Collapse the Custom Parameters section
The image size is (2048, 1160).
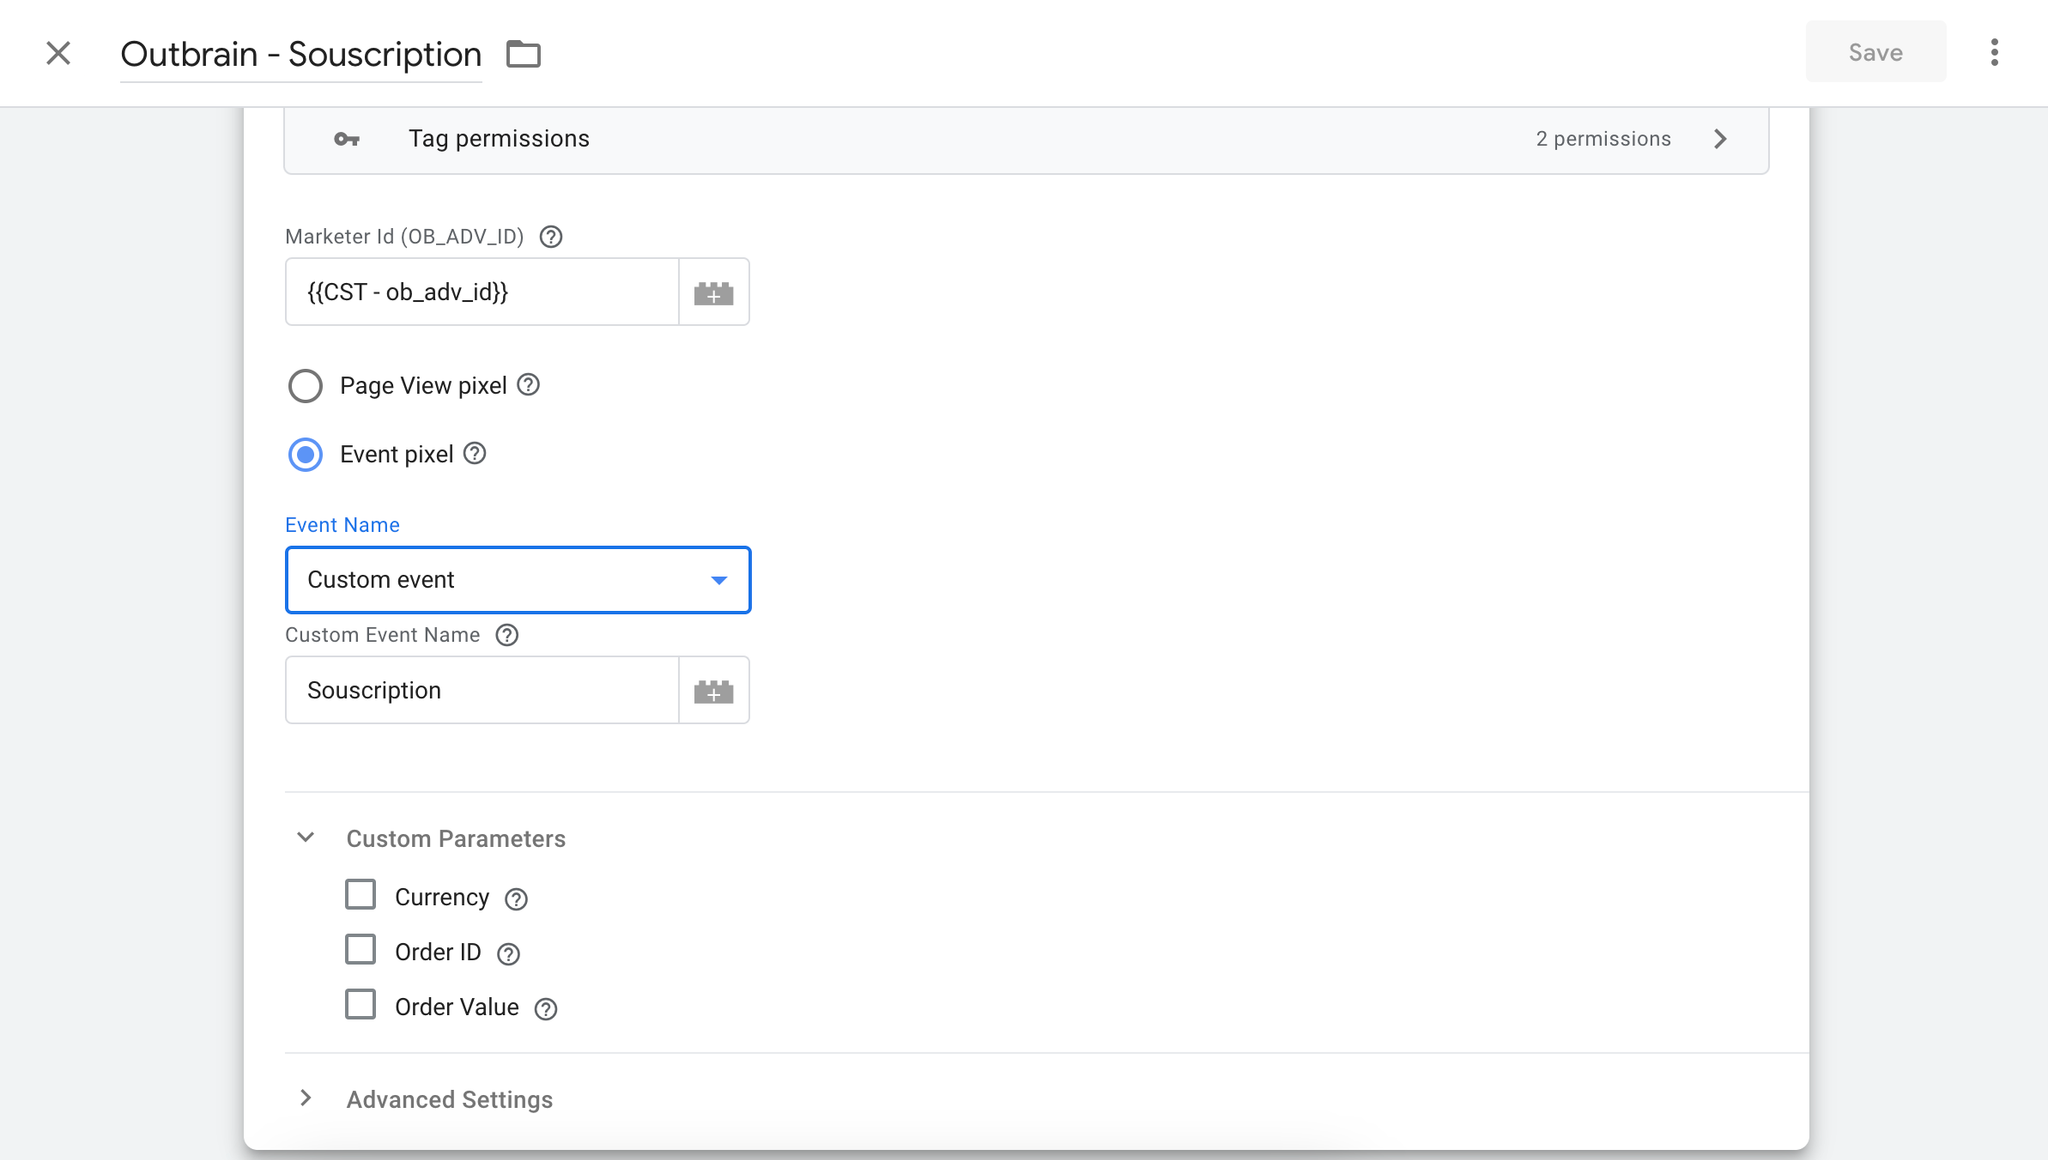(x=304, y=837)
